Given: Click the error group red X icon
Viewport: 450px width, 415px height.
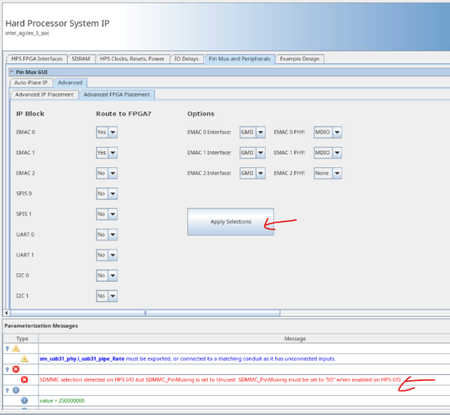Looking at the screenshot, I should click(16, 369).
